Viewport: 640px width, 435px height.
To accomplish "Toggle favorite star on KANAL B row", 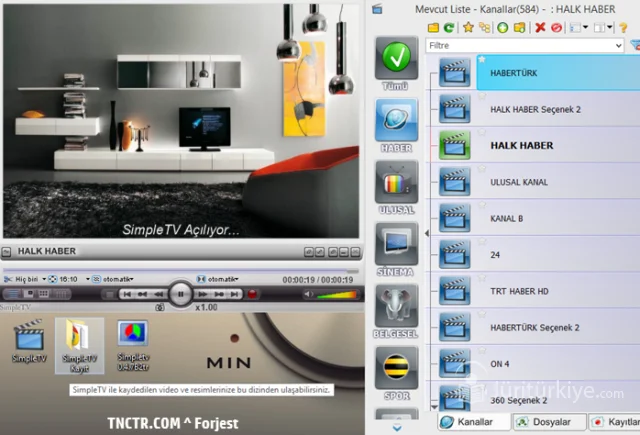I will (482, 205).
